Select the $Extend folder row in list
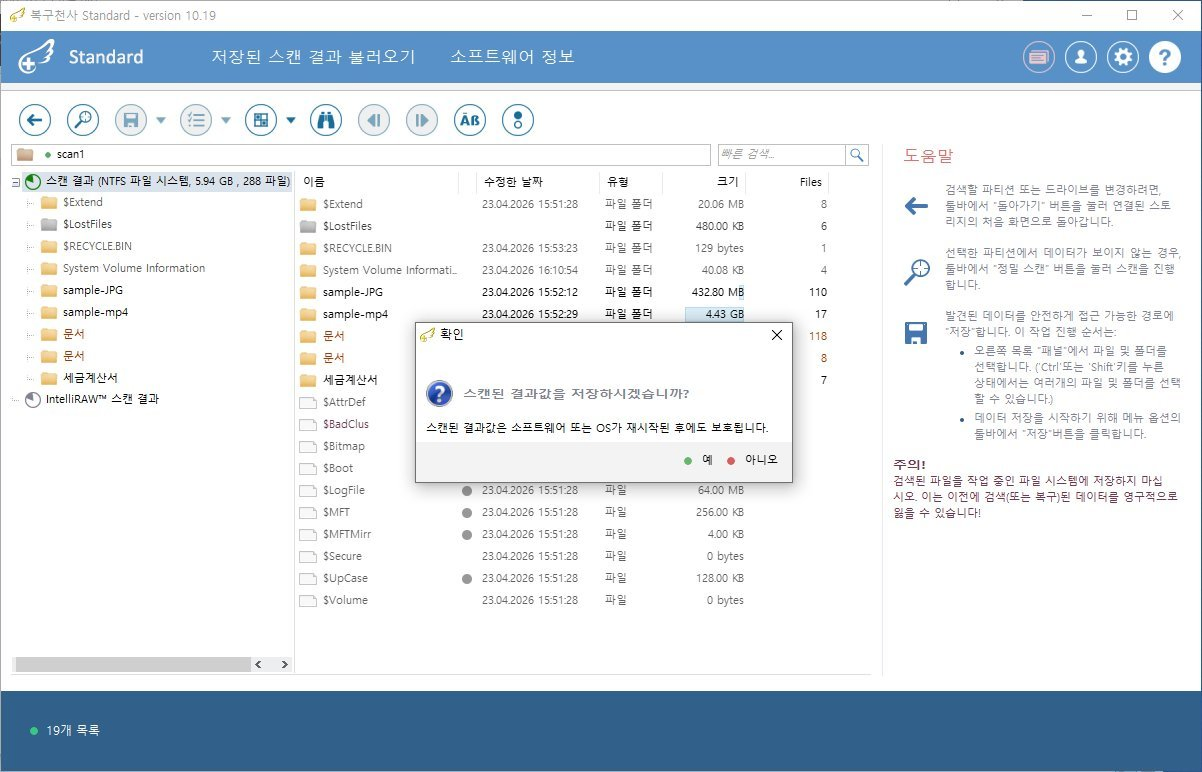 pyautogui.click(x=565, y=204)
